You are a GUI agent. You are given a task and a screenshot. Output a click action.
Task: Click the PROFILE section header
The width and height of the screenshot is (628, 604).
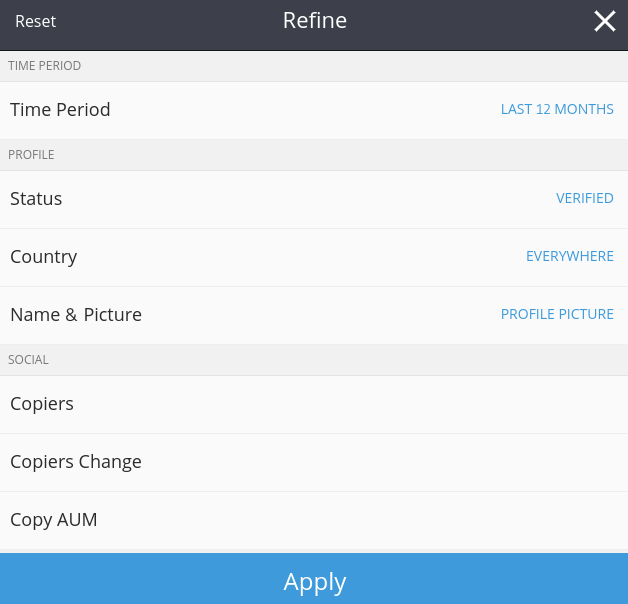(x=31, y=155)
